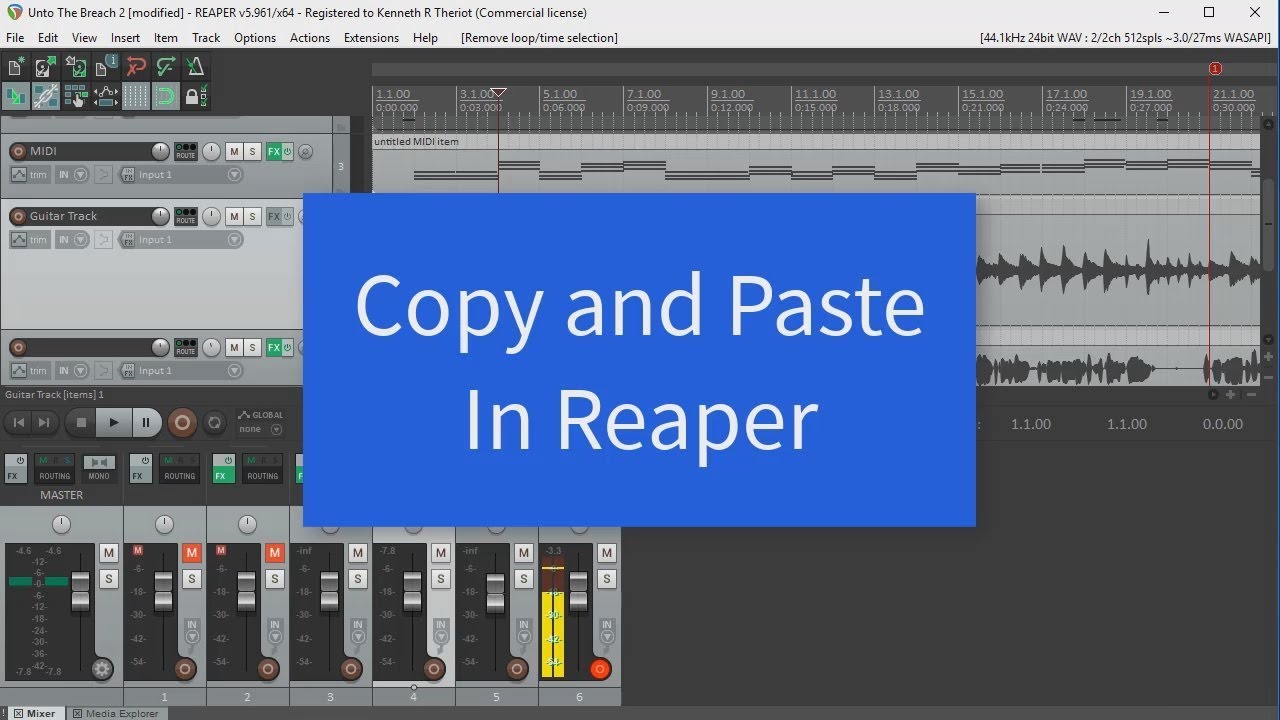This screenshot has width=1280, height=720.
Task: Toggle ripple editing toolbar icon
Action: (76, 97)
